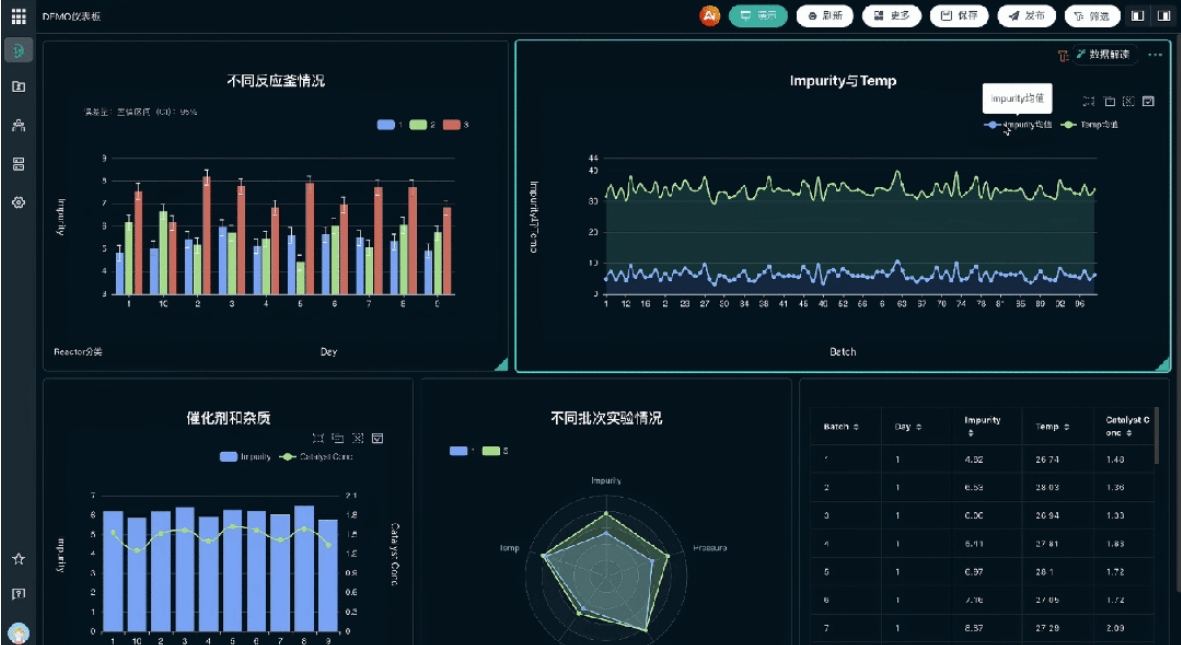Click the table's vertical scrollbar

pos(1157,435)
